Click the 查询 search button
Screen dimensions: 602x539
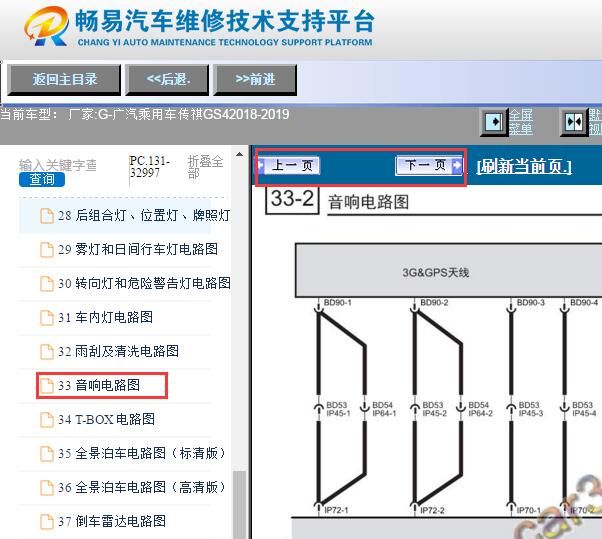(42, 179)
